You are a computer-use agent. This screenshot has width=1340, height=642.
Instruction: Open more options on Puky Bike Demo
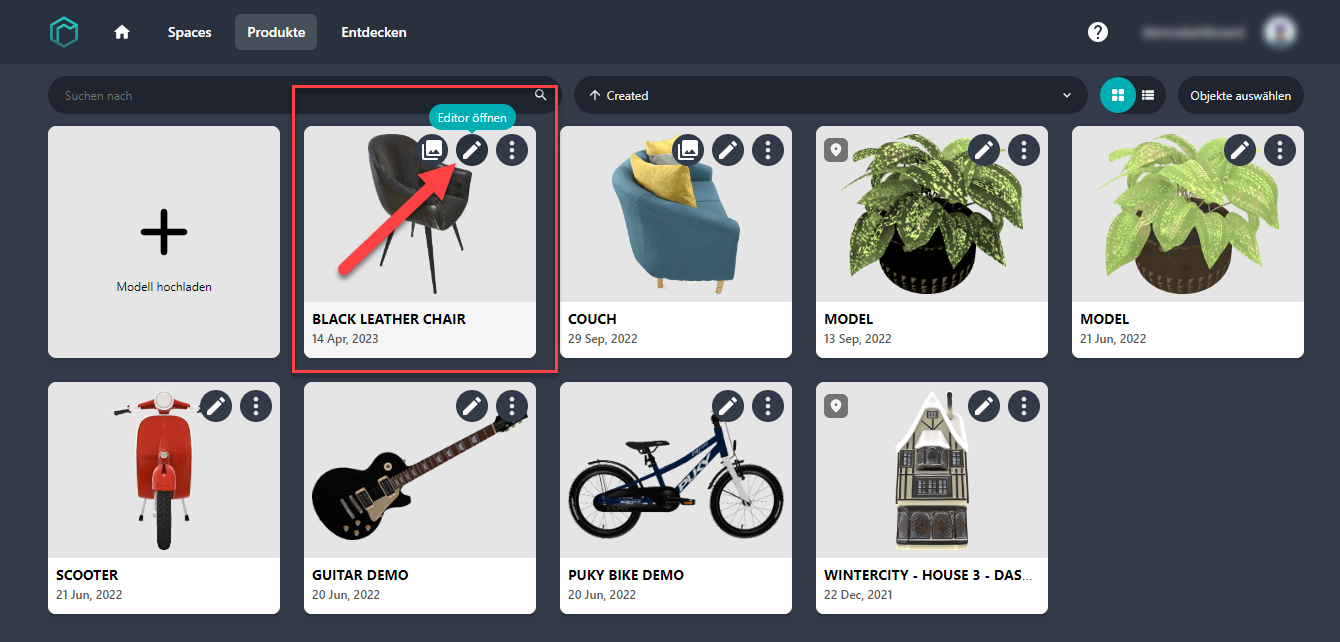click(768, 406)
